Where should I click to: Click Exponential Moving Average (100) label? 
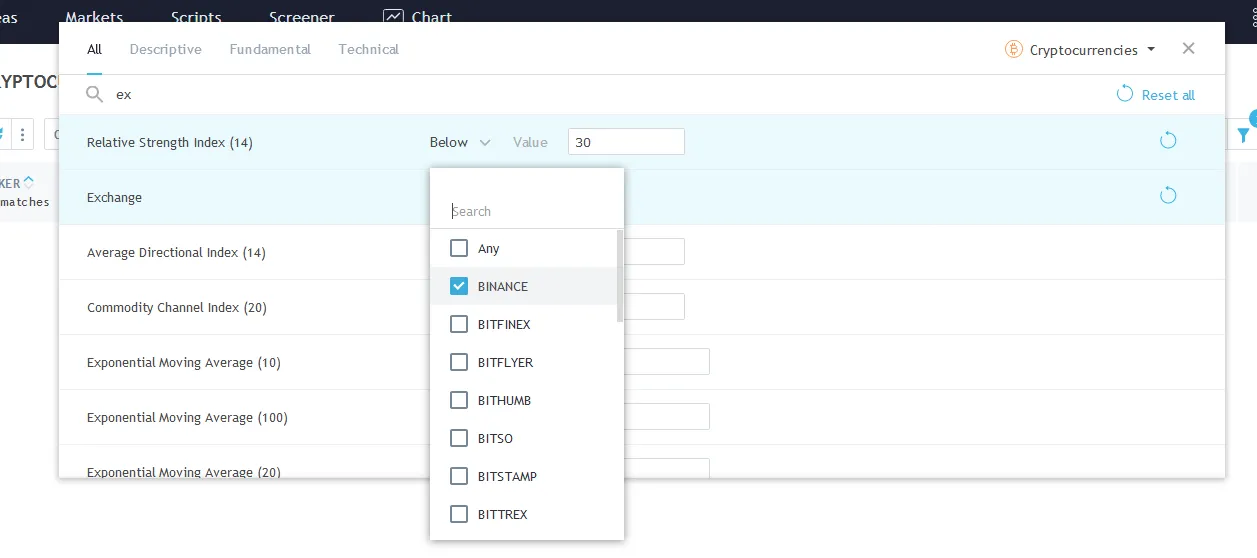point(187,418)
